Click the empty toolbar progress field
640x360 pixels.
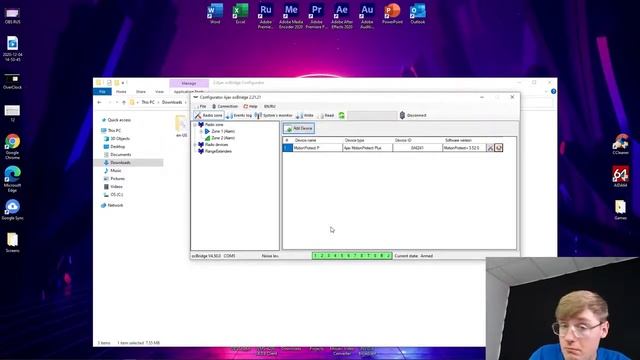[372, 116]
